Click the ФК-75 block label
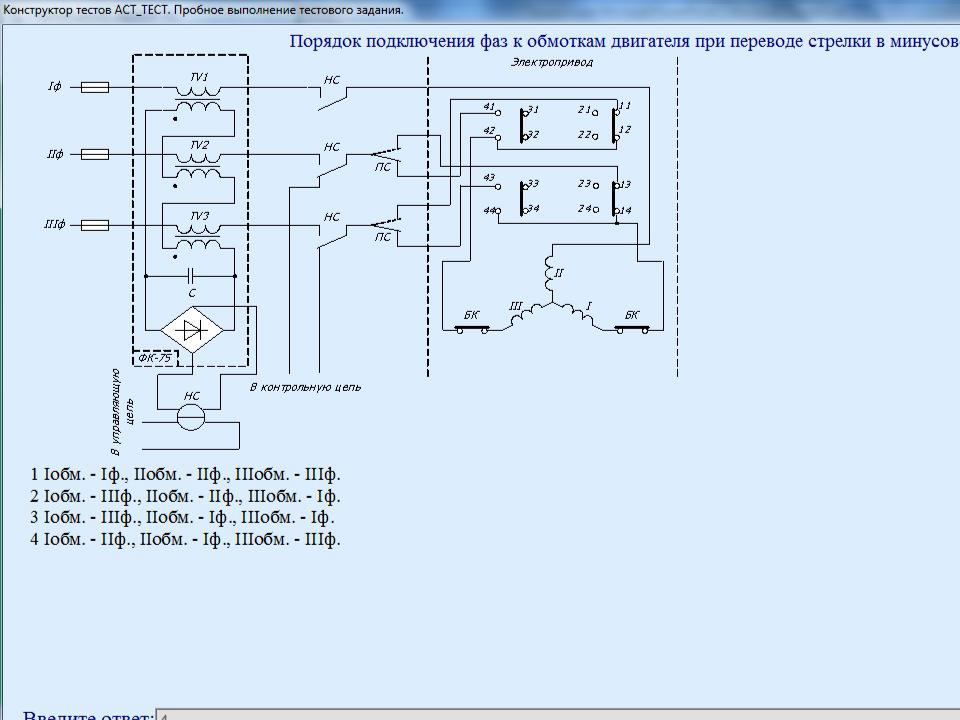 pos(154,358)
